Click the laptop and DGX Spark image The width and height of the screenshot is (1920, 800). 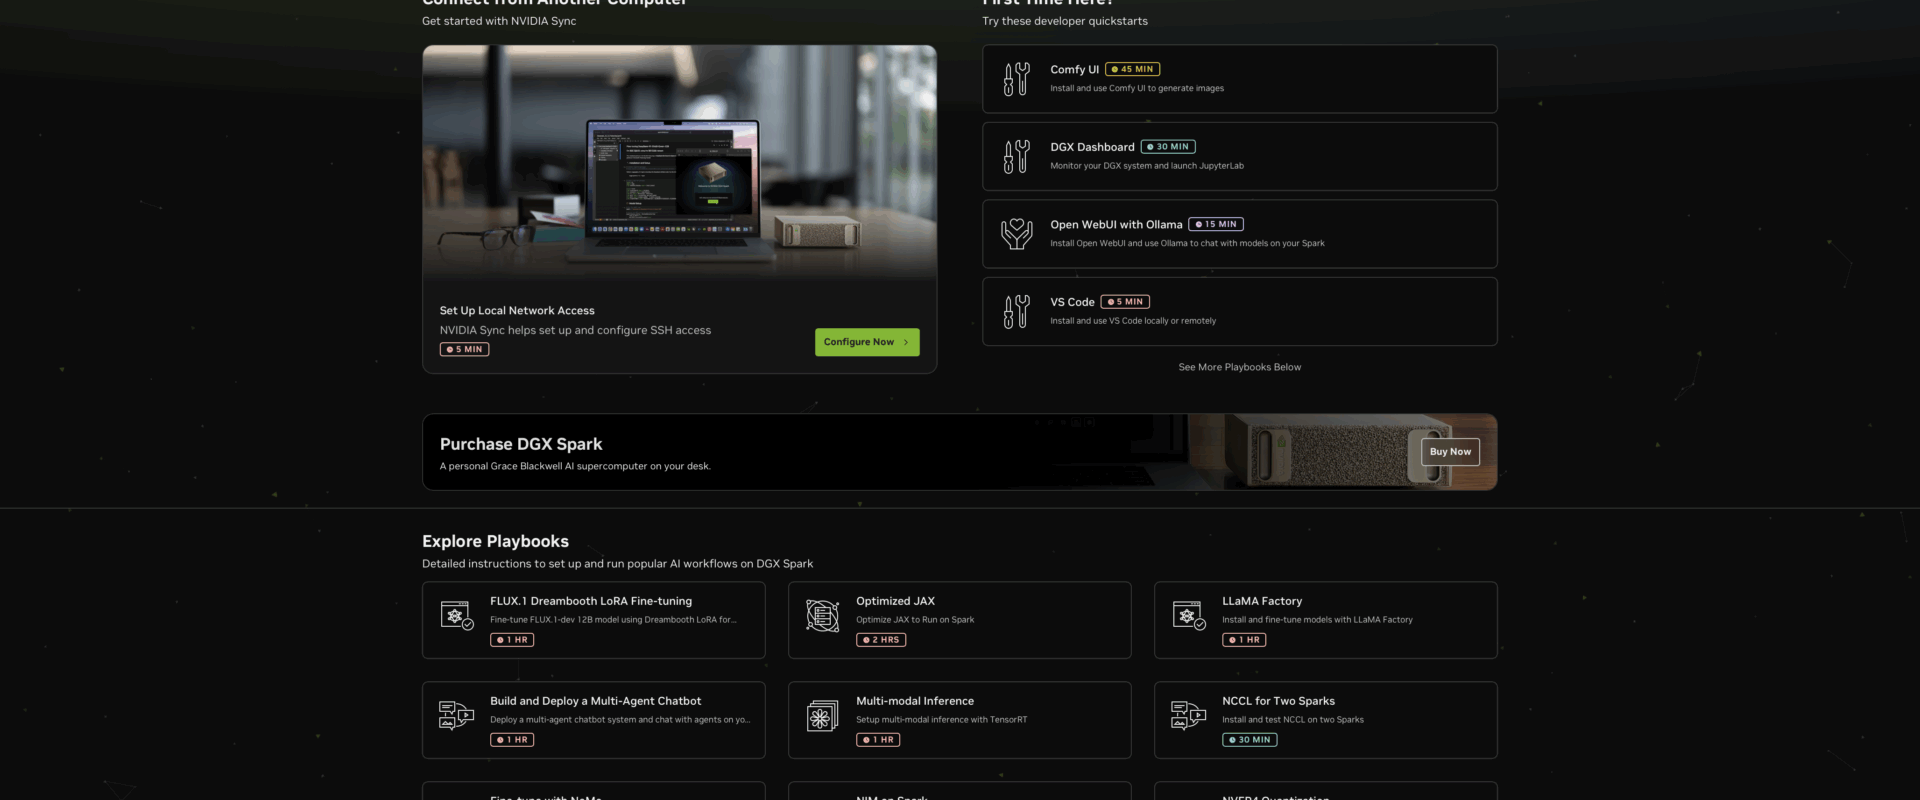click(x=679, y=160)
